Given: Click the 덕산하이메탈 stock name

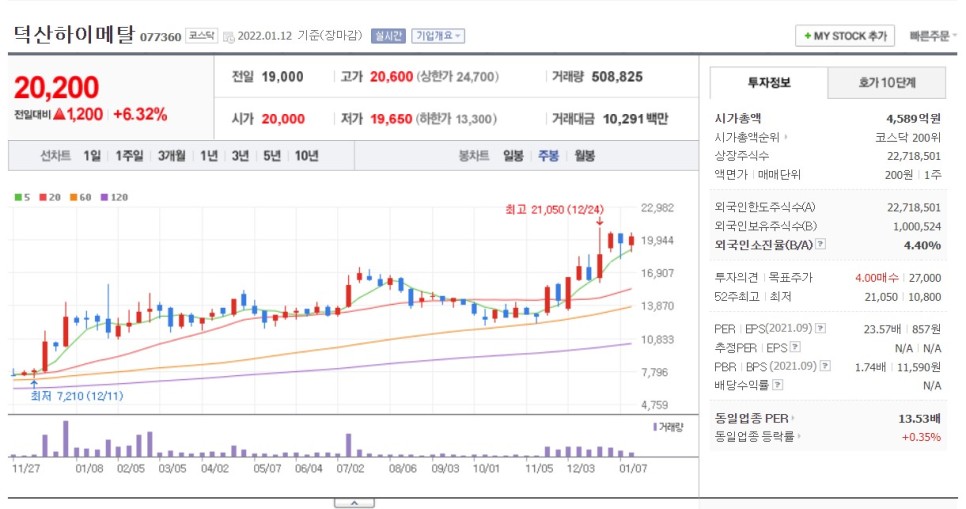Looking at the screenshot, I should [x=73, y=34].
